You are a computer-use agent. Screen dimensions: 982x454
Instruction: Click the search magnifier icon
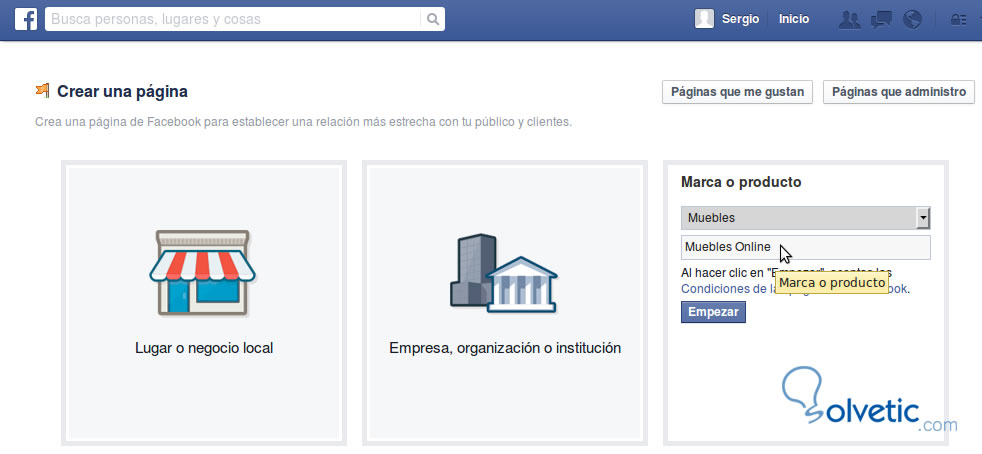(x=433, y=19)
